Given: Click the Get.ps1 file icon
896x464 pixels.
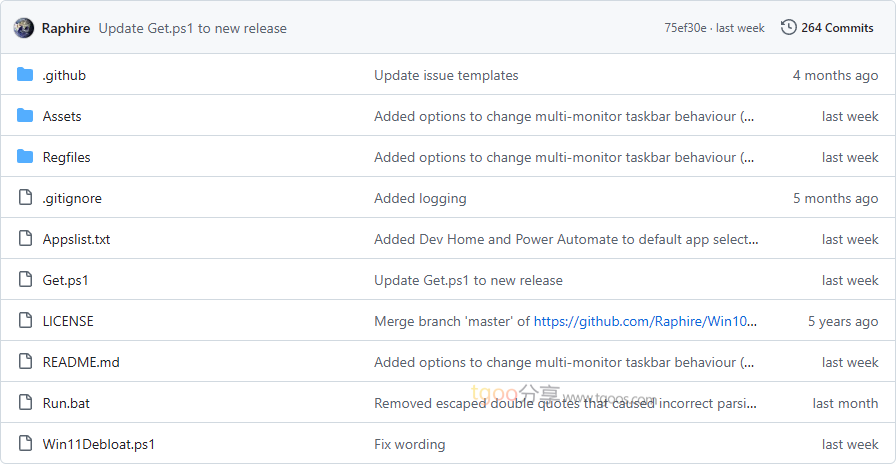Looking at the screenshot, I should [25, 280].
